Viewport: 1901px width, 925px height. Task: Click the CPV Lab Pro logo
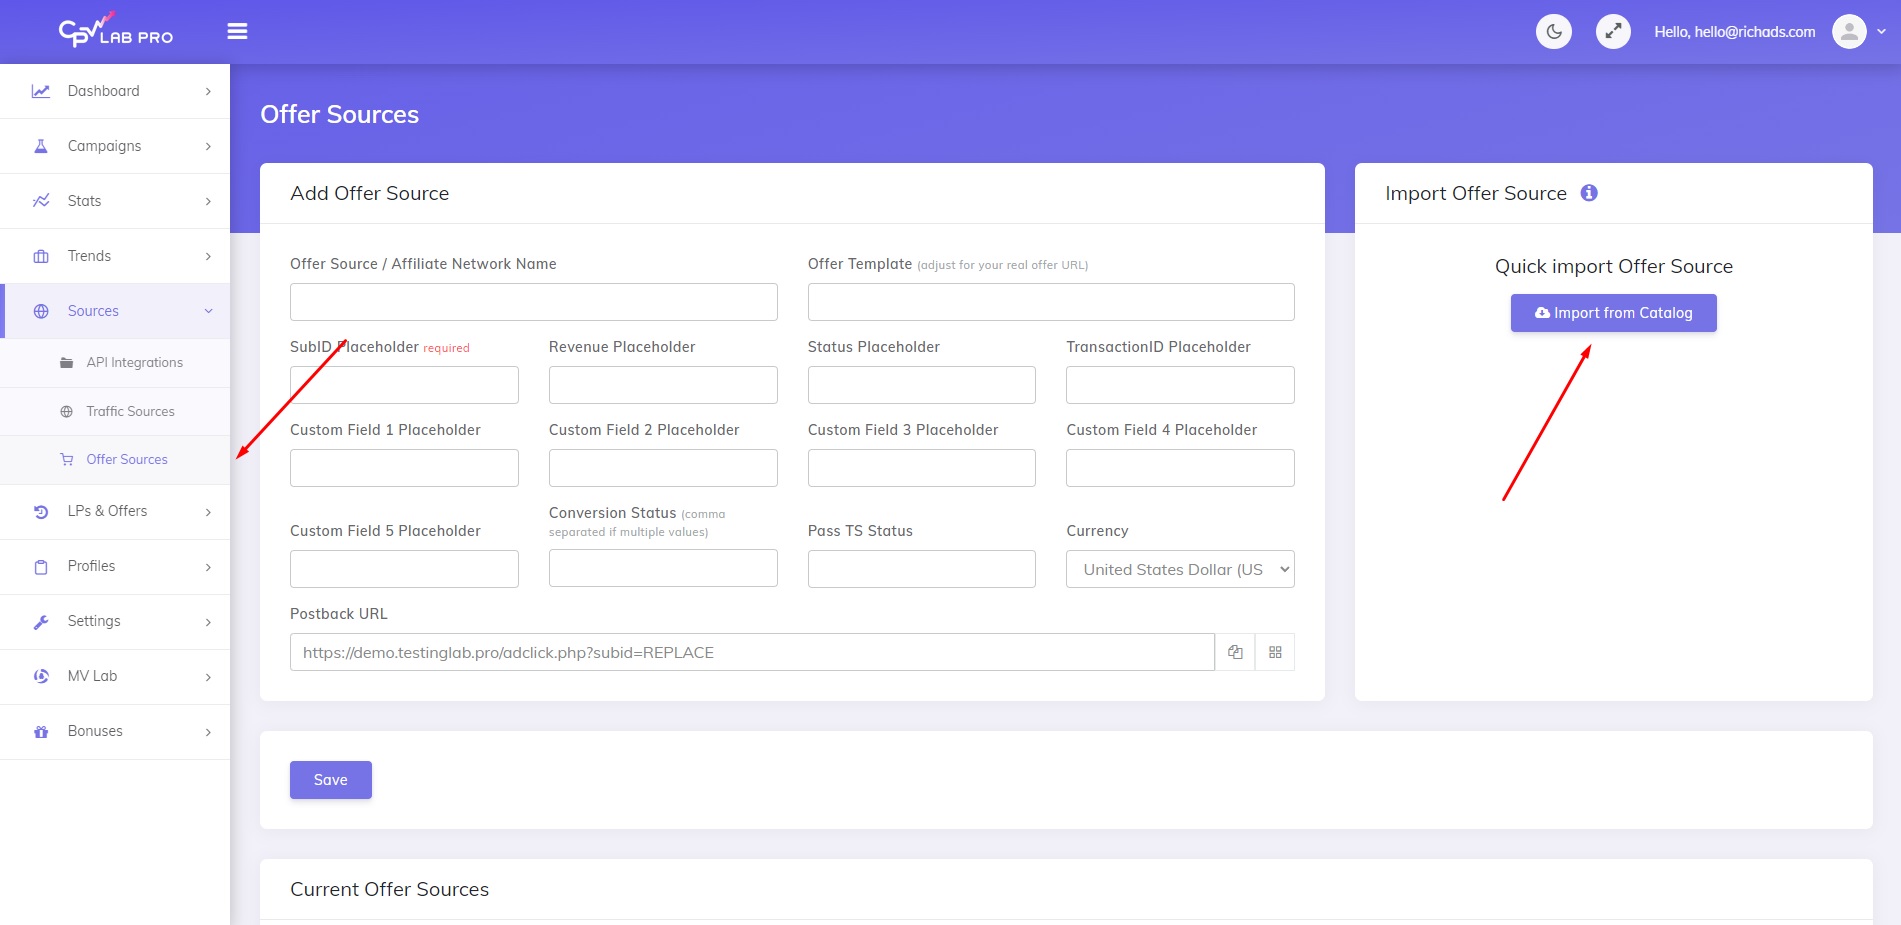pyautogui.click(x=116, y=30)
